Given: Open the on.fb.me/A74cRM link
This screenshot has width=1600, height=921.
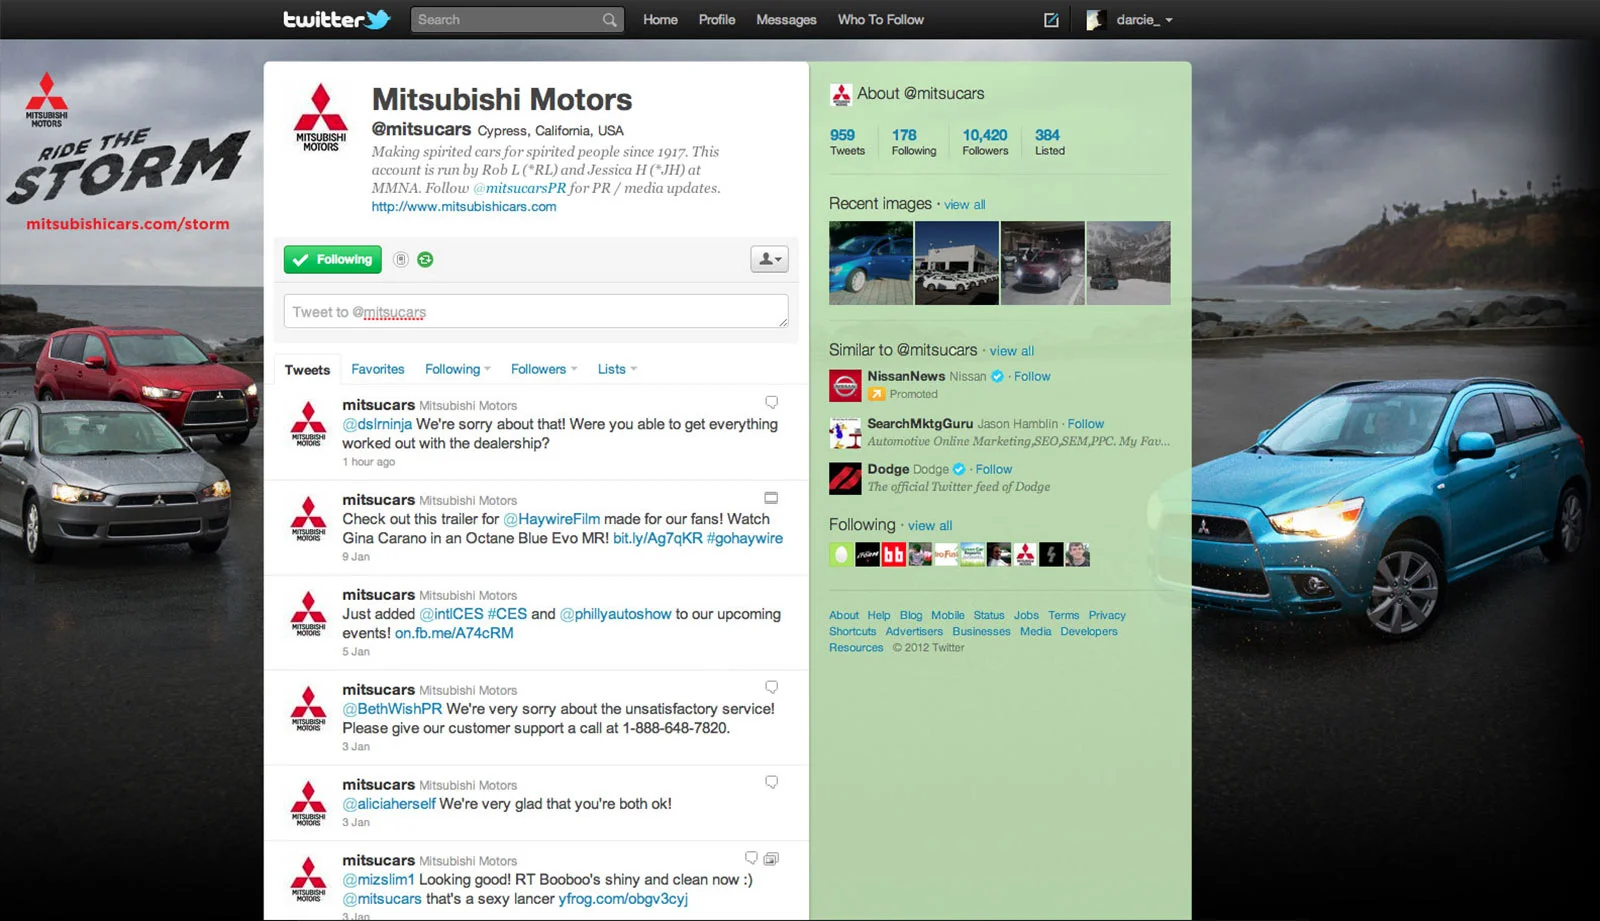Looking at the screenshot, I should point(454,633).
